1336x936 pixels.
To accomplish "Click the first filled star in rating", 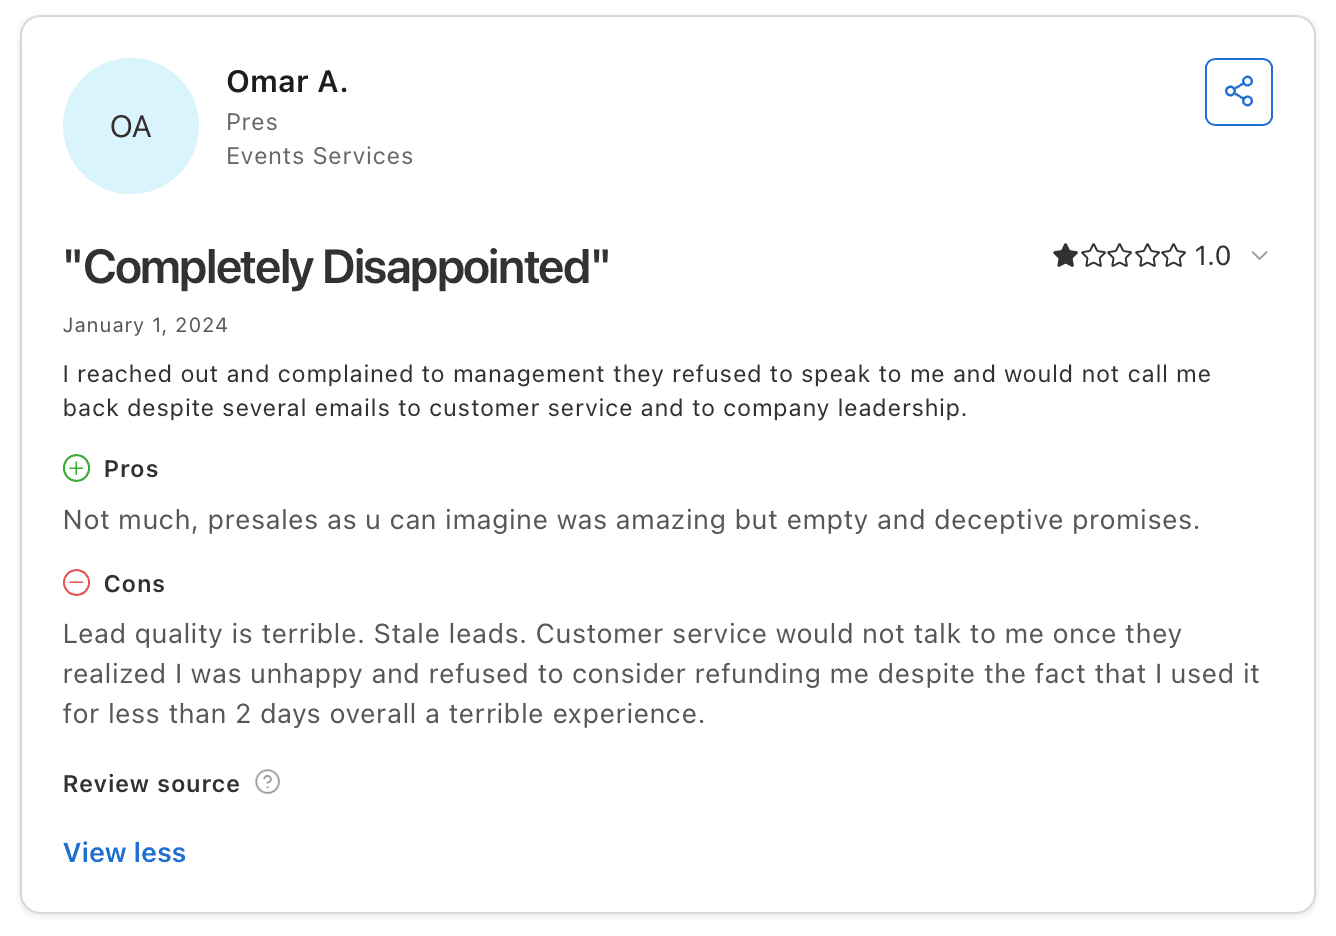I will [1065, 256].
